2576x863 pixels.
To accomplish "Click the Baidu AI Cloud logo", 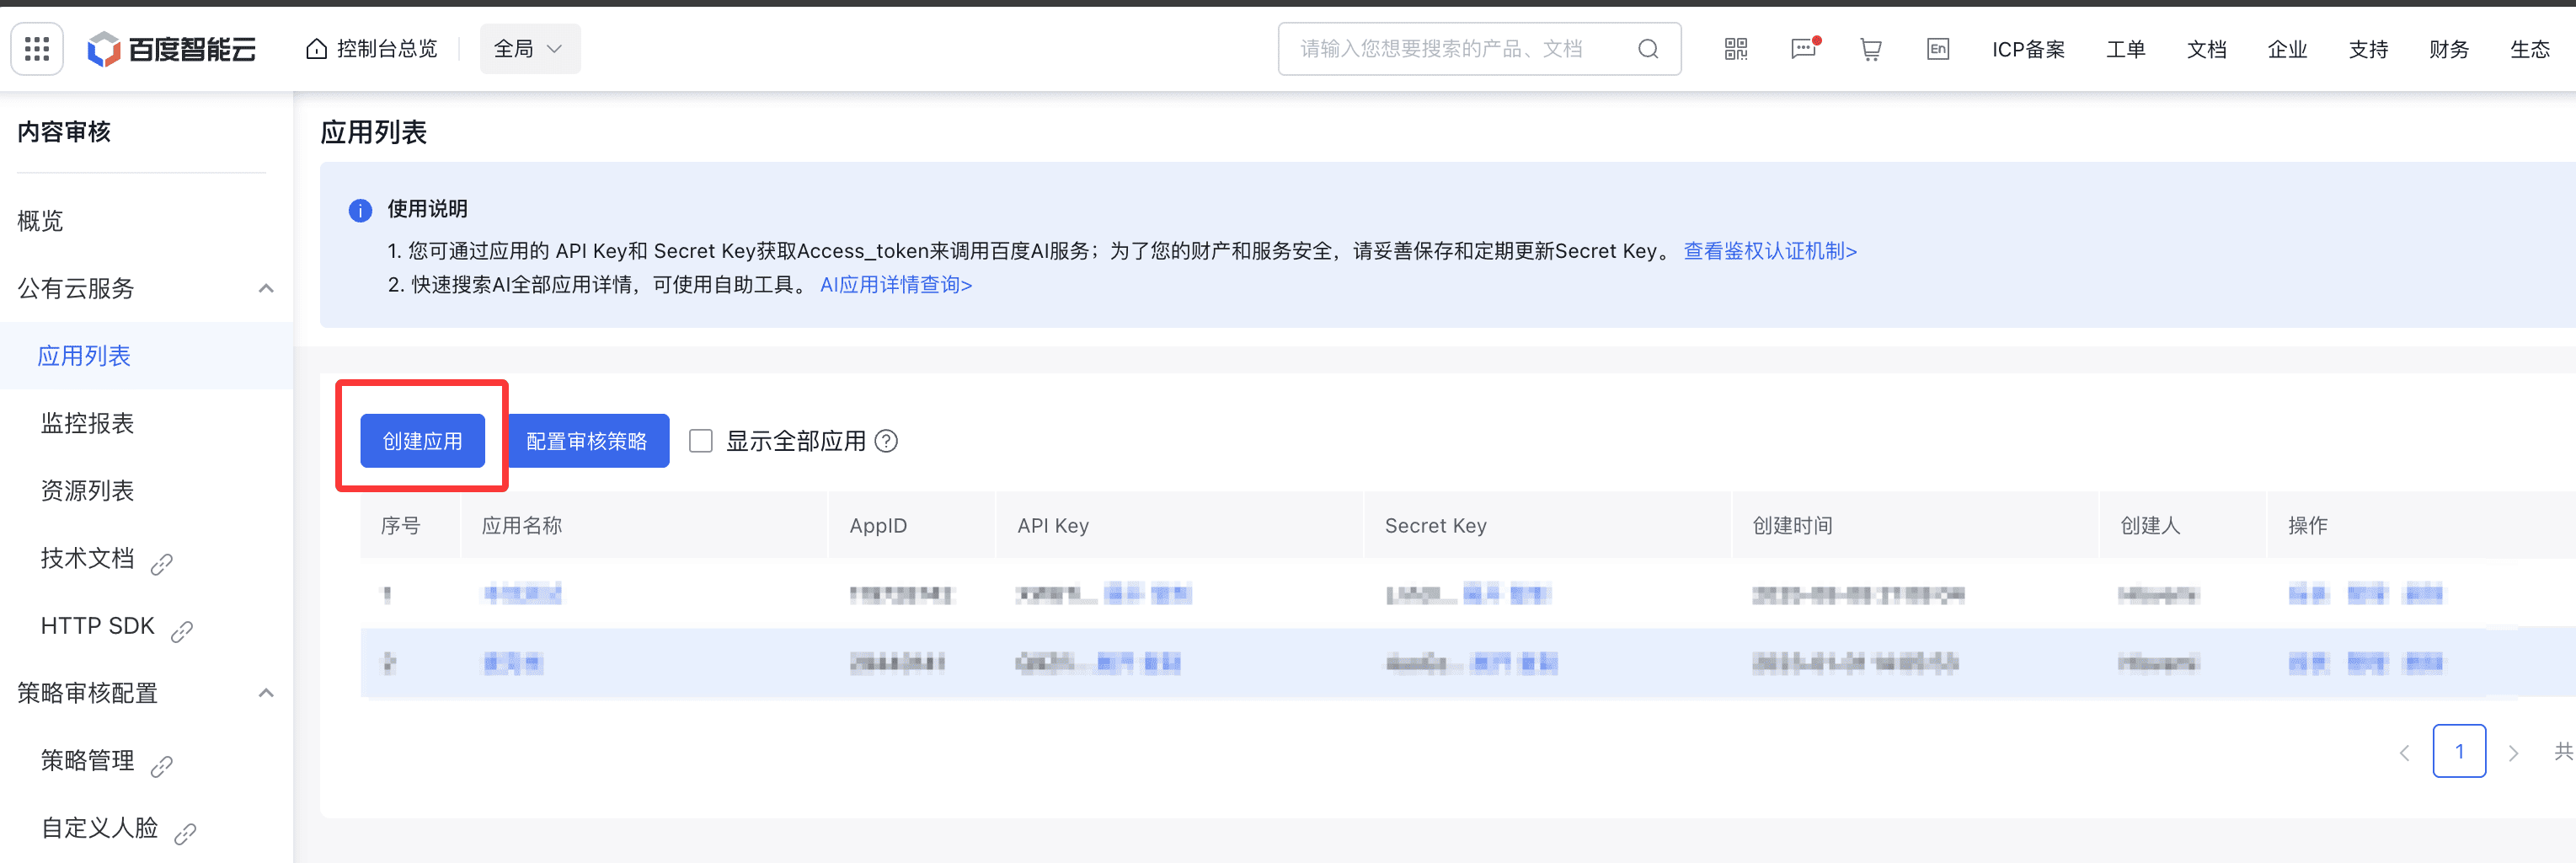I will click(172, 49).
